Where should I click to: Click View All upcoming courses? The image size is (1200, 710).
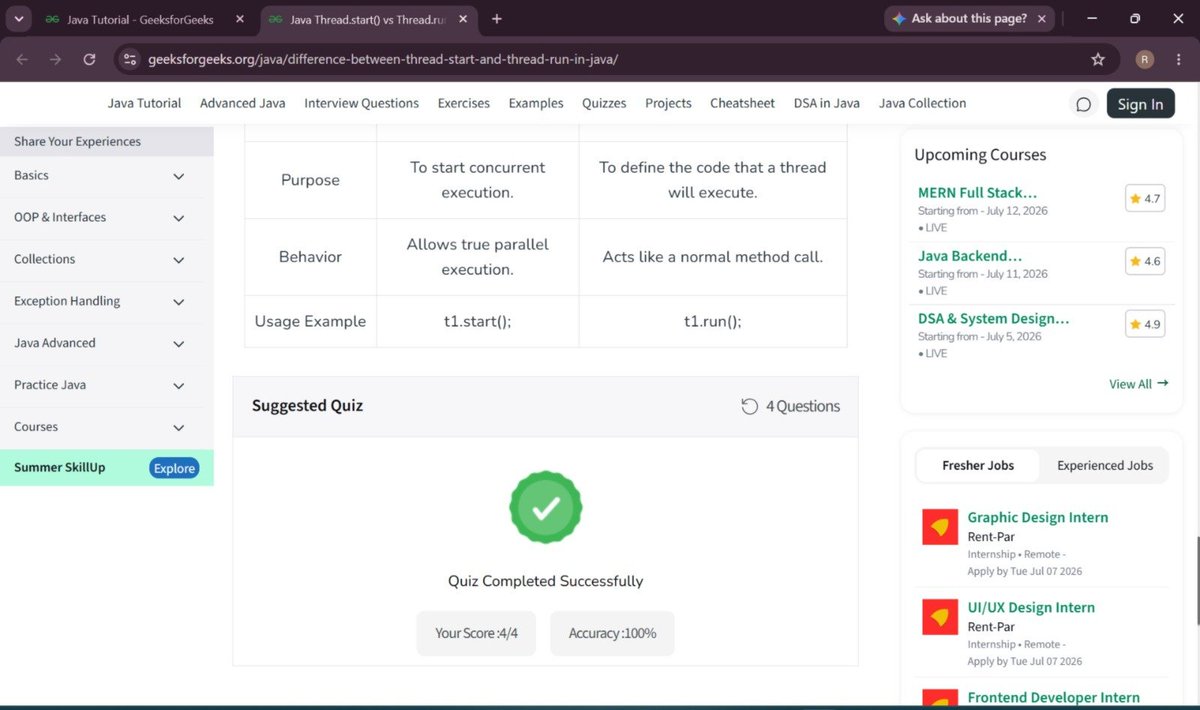click(1139, 384)
